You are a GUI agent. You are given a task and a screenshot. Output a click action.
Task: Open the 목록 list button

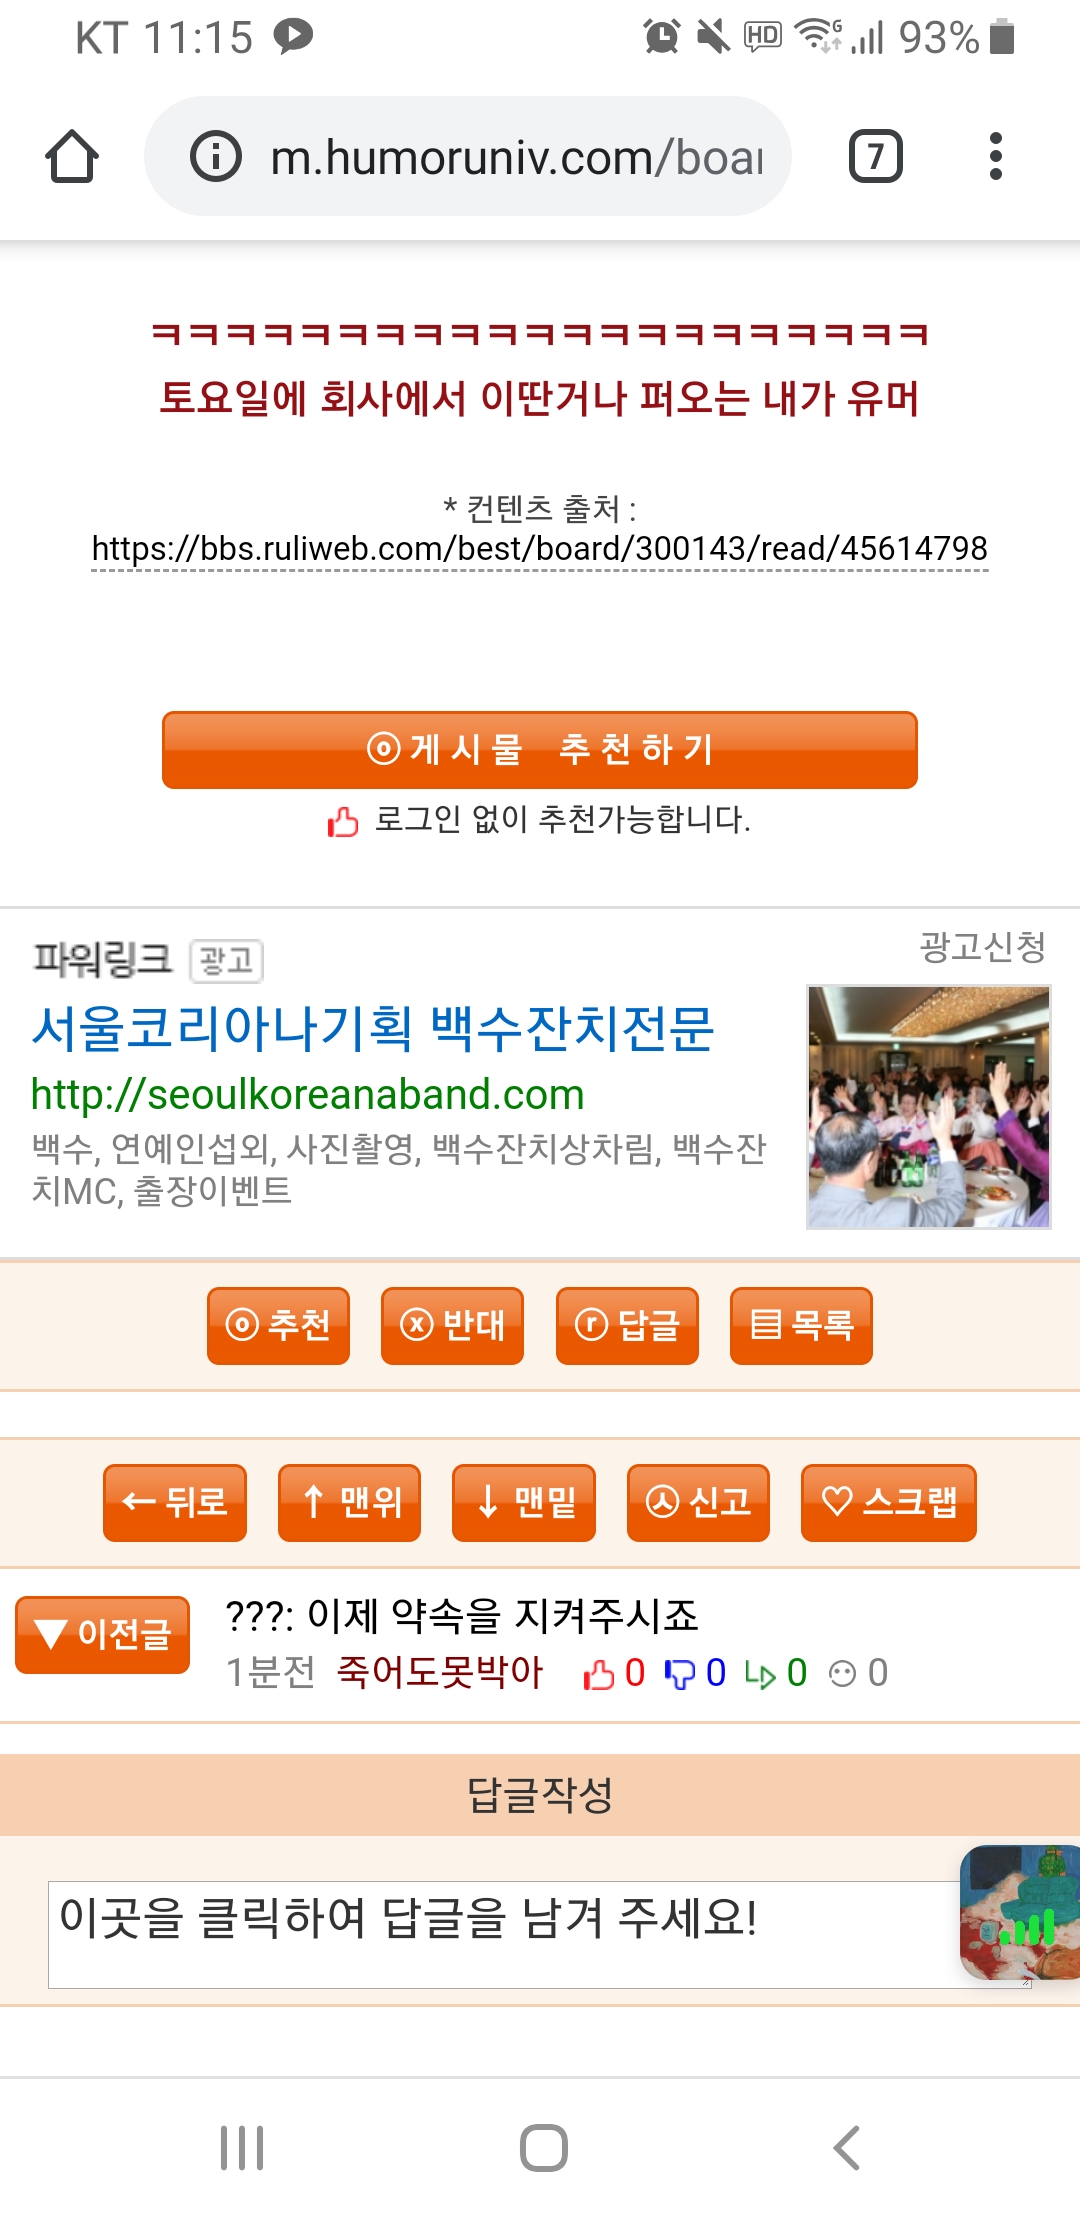pyautogui.click(x=801, y=1326)
